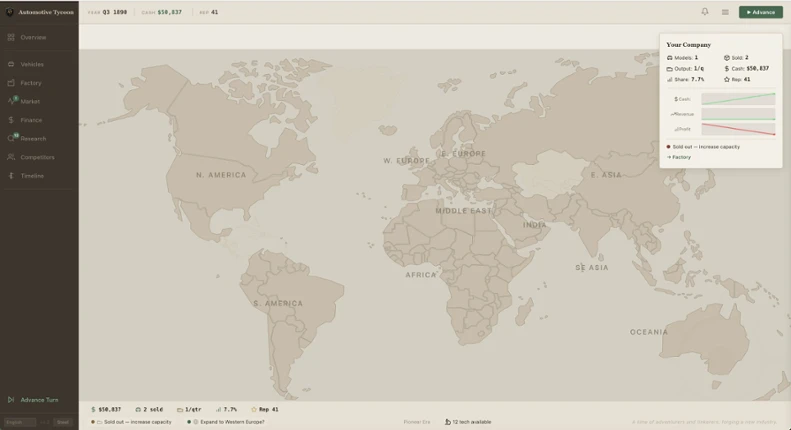Open the Overview dashboard icon in sidebar
The width and height of the screenshot is (791, 430).
tap(11, 37)
